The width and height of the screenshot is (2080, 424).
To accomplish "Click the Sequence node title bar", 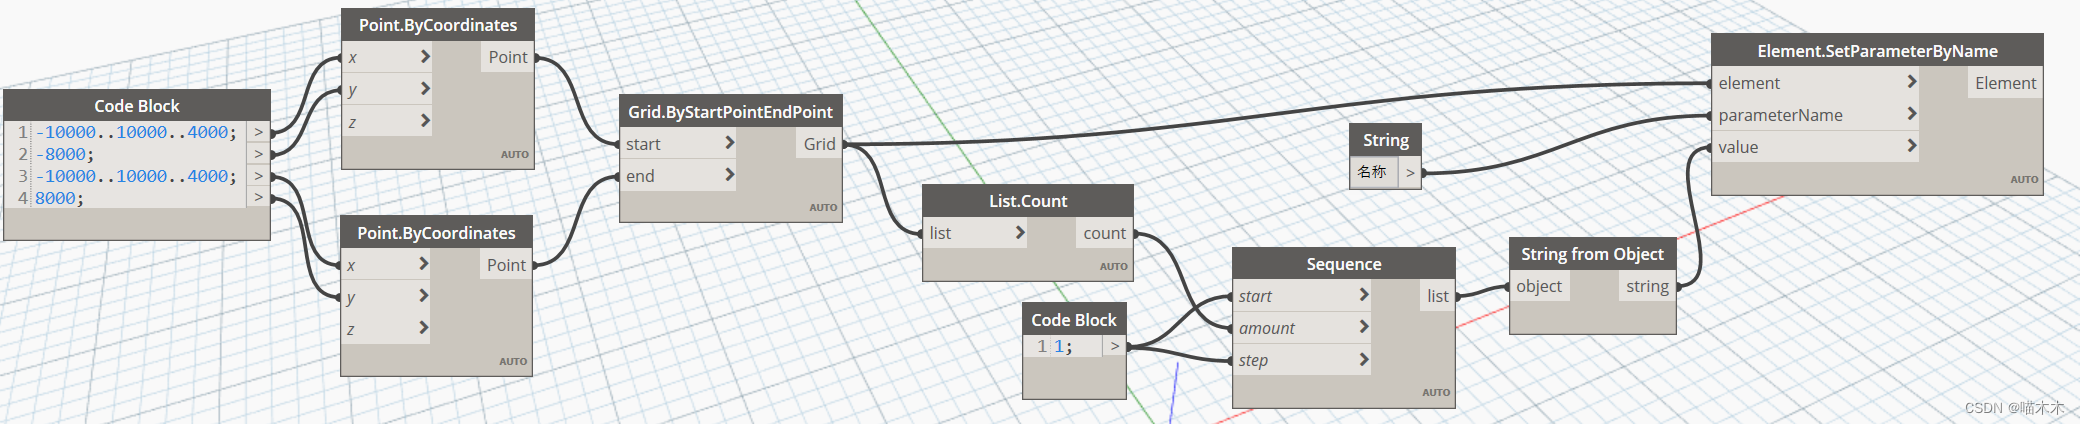I will [x=1343, y=264].
